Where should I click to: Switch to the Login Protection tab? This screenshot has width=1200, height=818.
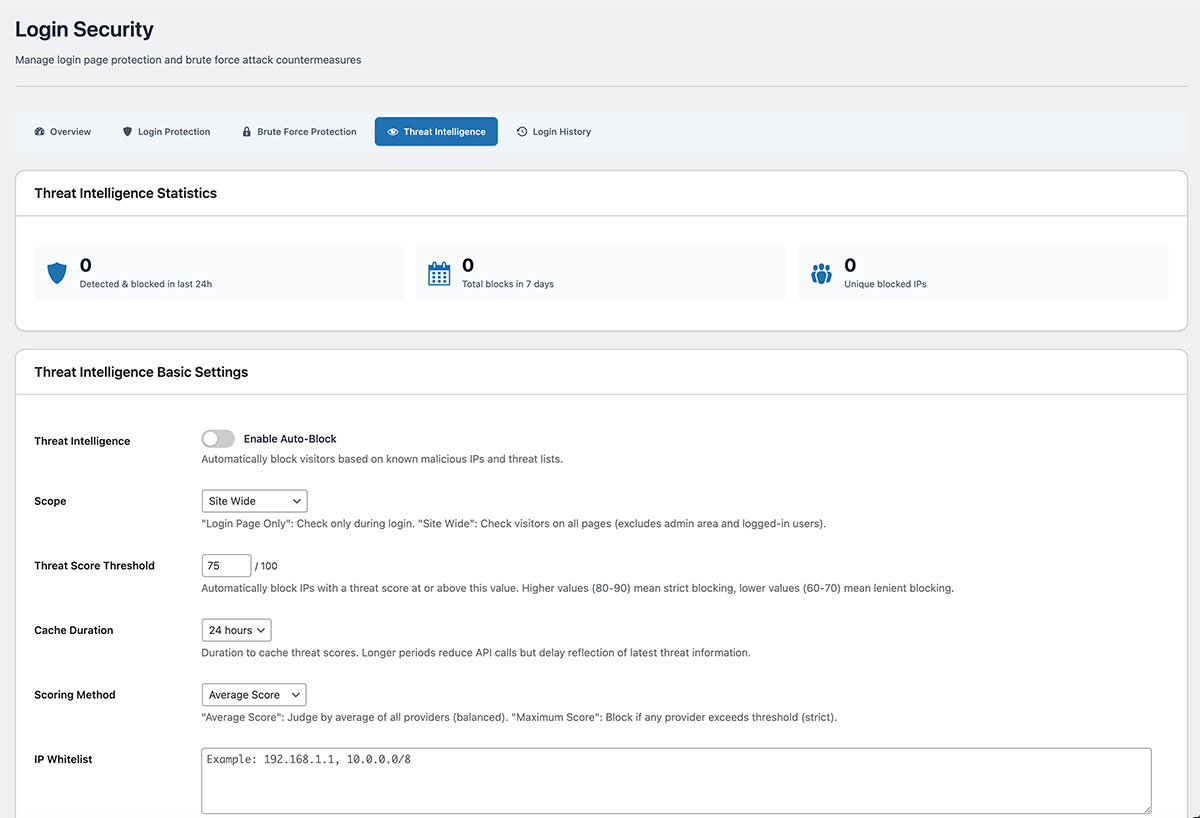pos(166,132)
